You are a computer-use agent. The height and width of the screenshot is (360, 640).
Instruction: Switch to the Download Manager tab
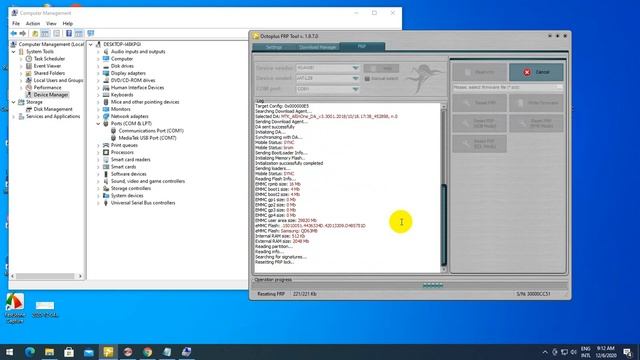tap(318, 47)
